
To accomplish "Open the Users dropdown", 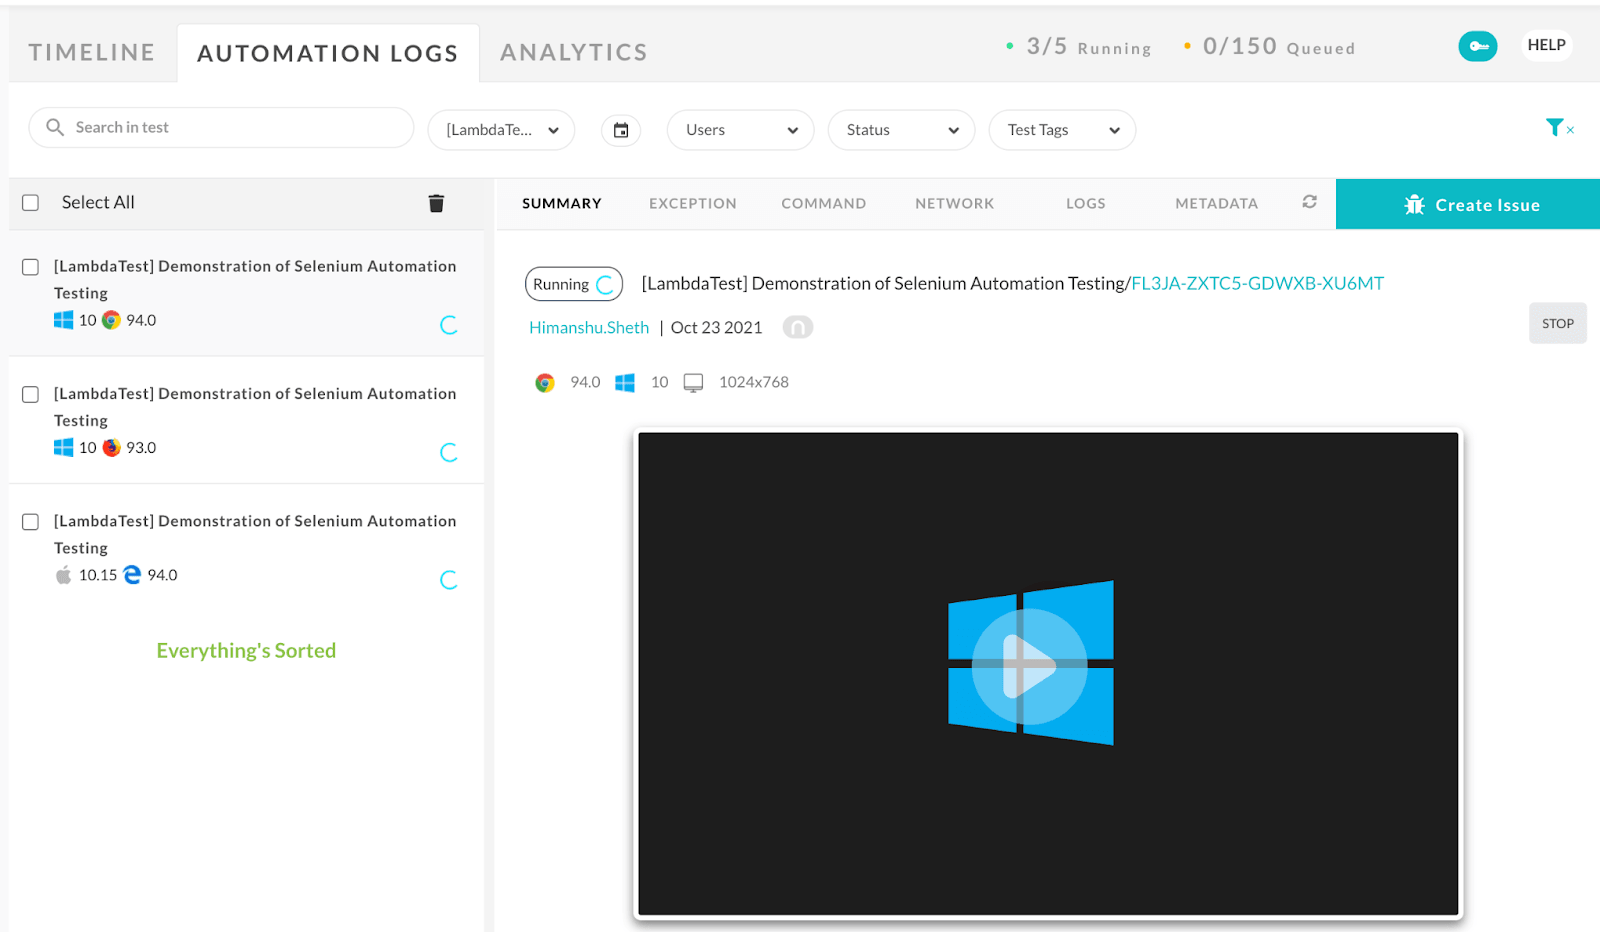I will point(739,129).
